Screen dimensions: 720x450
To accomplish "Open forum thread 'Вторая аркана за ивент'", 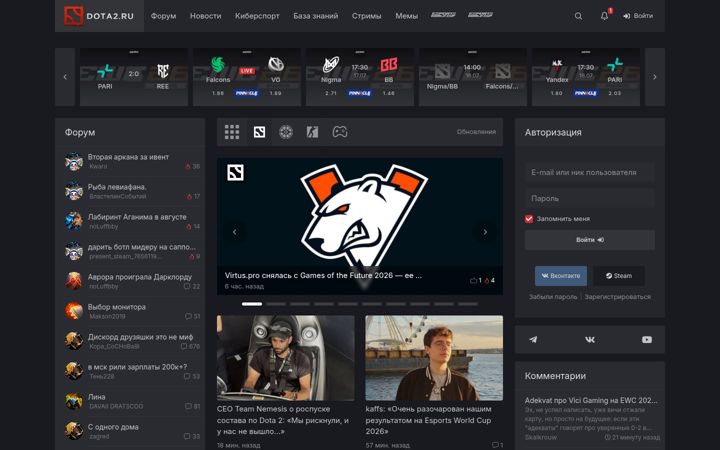I will (128, 157).
